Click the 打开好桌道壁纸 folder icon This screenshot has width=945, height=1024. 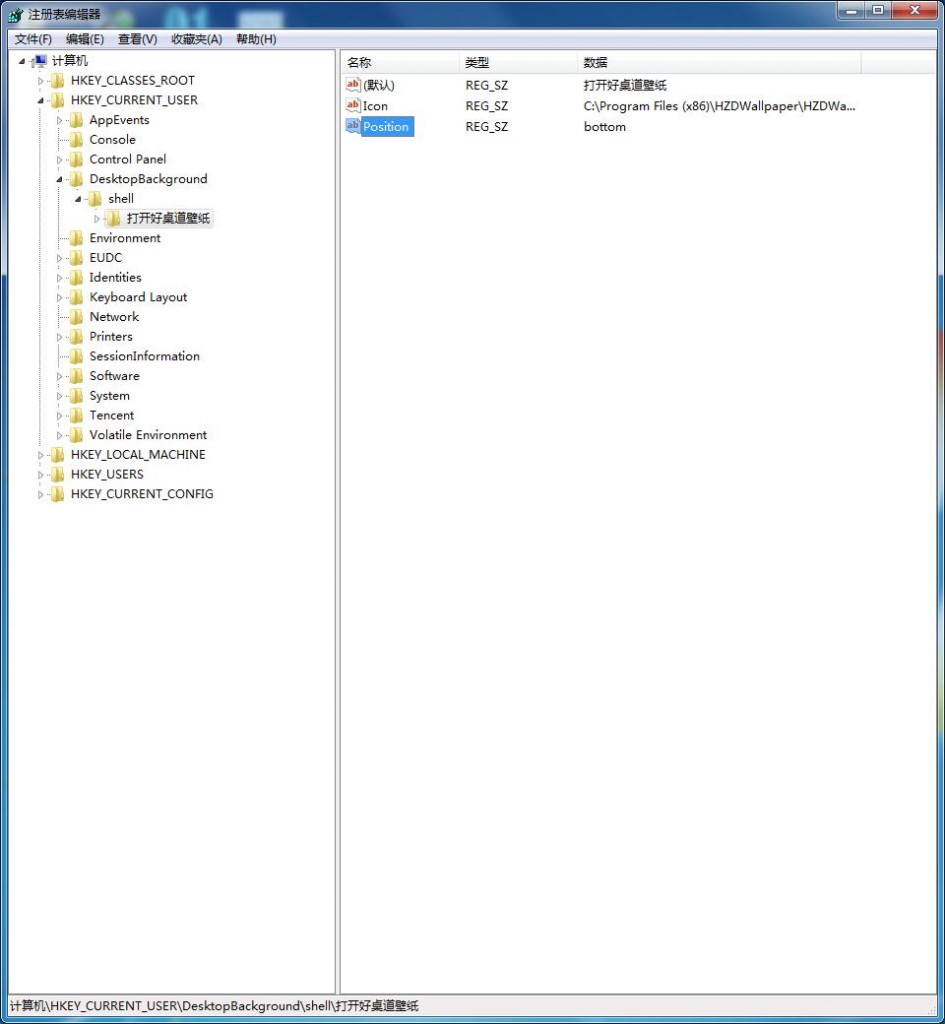[114, 218]
